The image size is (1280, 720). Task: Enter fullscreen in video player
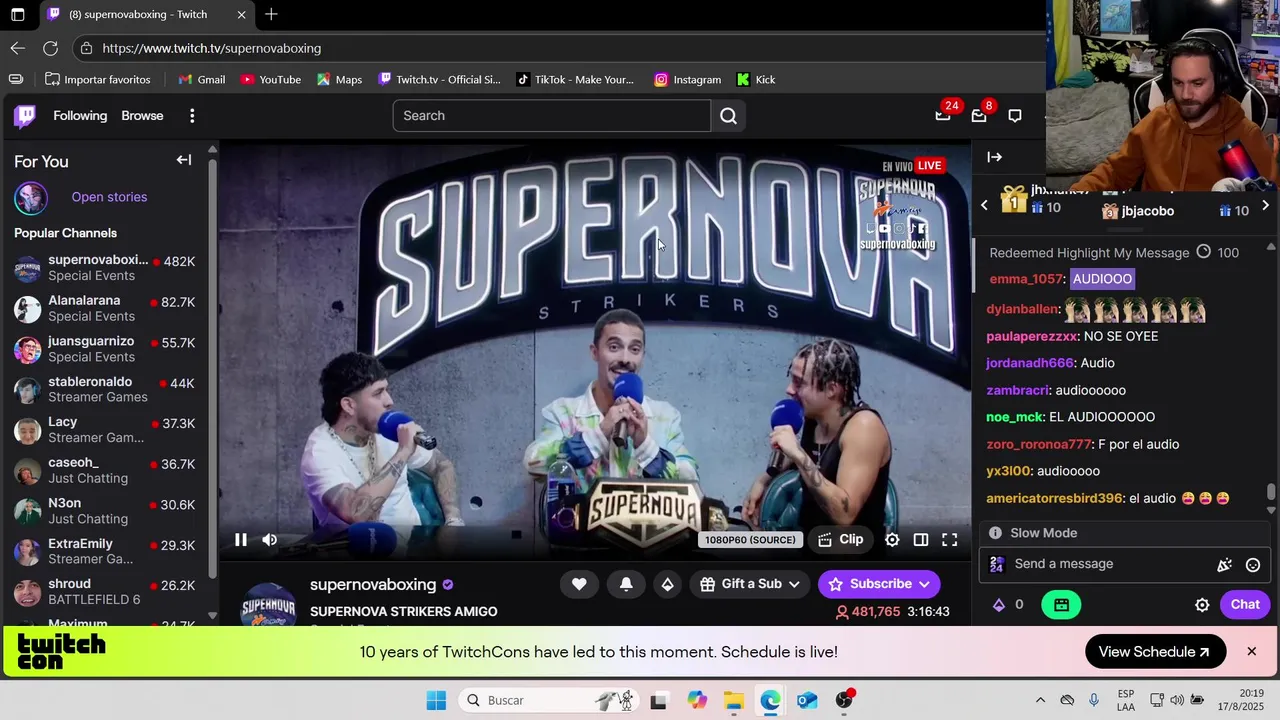950,540
